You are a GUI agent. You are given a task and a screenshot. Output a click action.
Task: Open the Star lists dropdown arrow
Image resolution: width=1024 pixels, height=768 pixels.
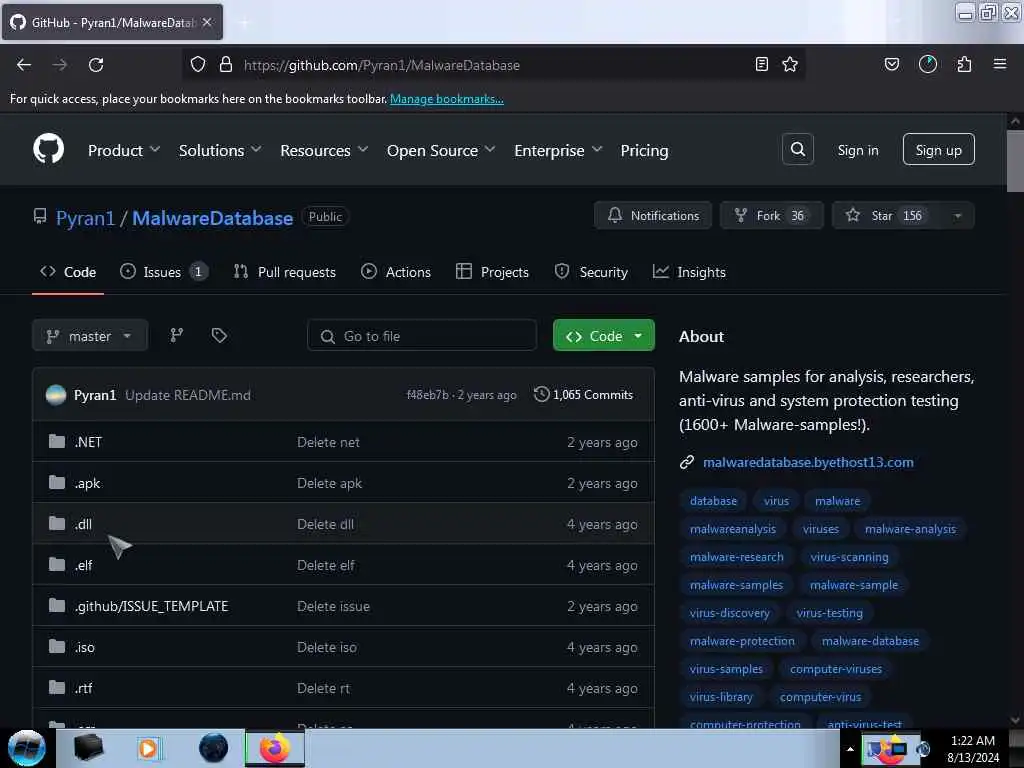coord(957,216)
